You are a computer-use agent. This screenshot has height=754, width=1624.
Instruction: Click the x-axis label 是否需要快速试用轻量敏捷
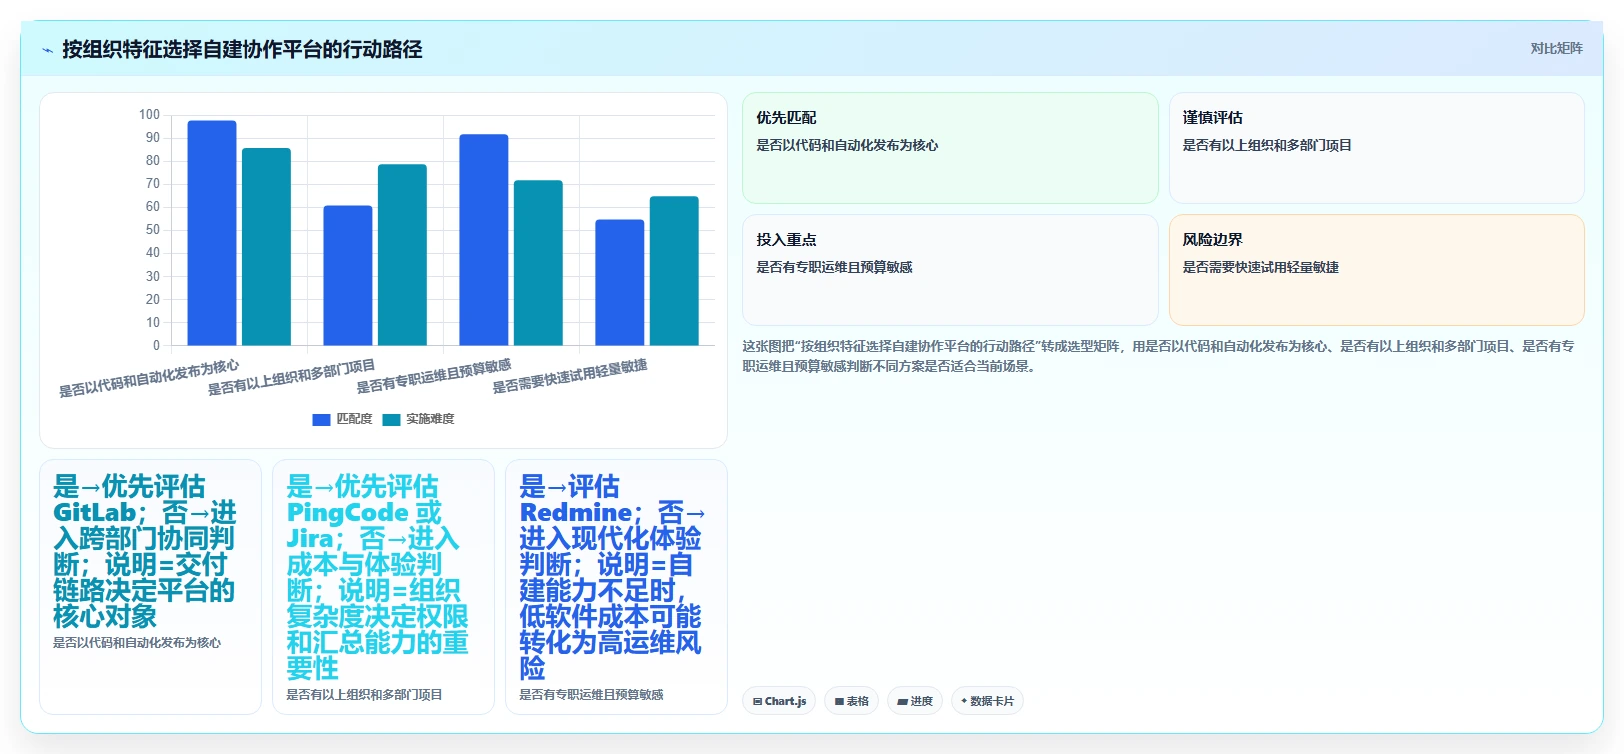click(x=570, y=376)
